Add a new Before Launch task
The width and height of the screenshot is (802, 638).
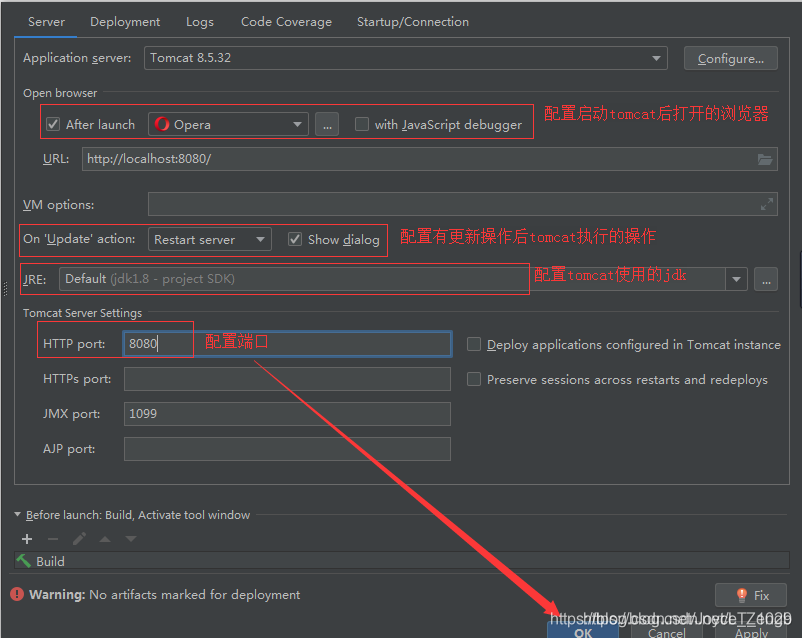(26, 539)
